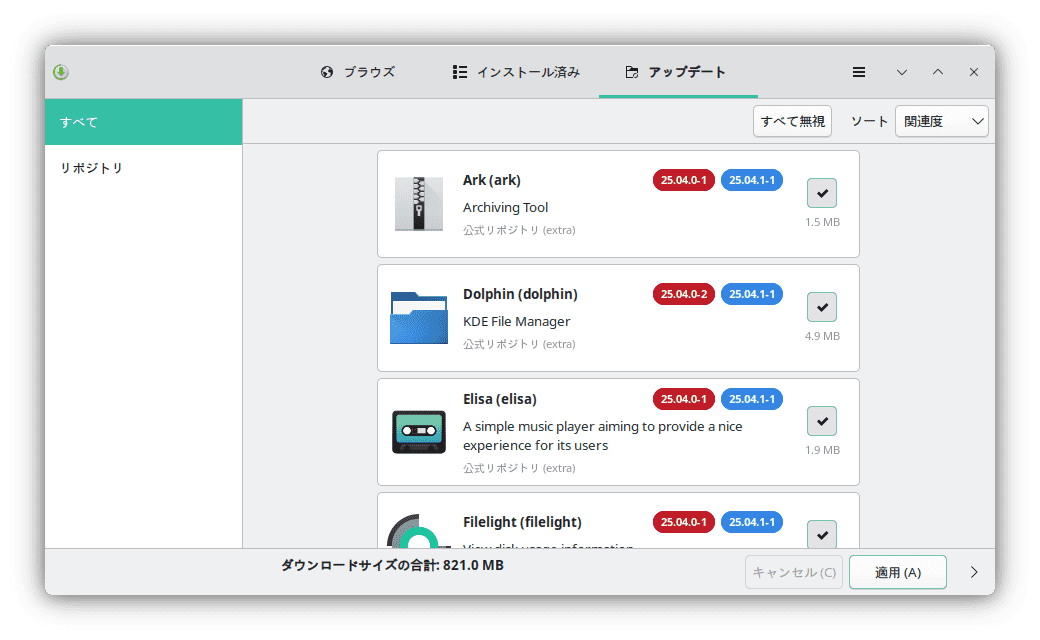
Task: Click Dolphin's blue 25.04.1-1 version badge
Action: pyautogui.click(x=751, y=294)
